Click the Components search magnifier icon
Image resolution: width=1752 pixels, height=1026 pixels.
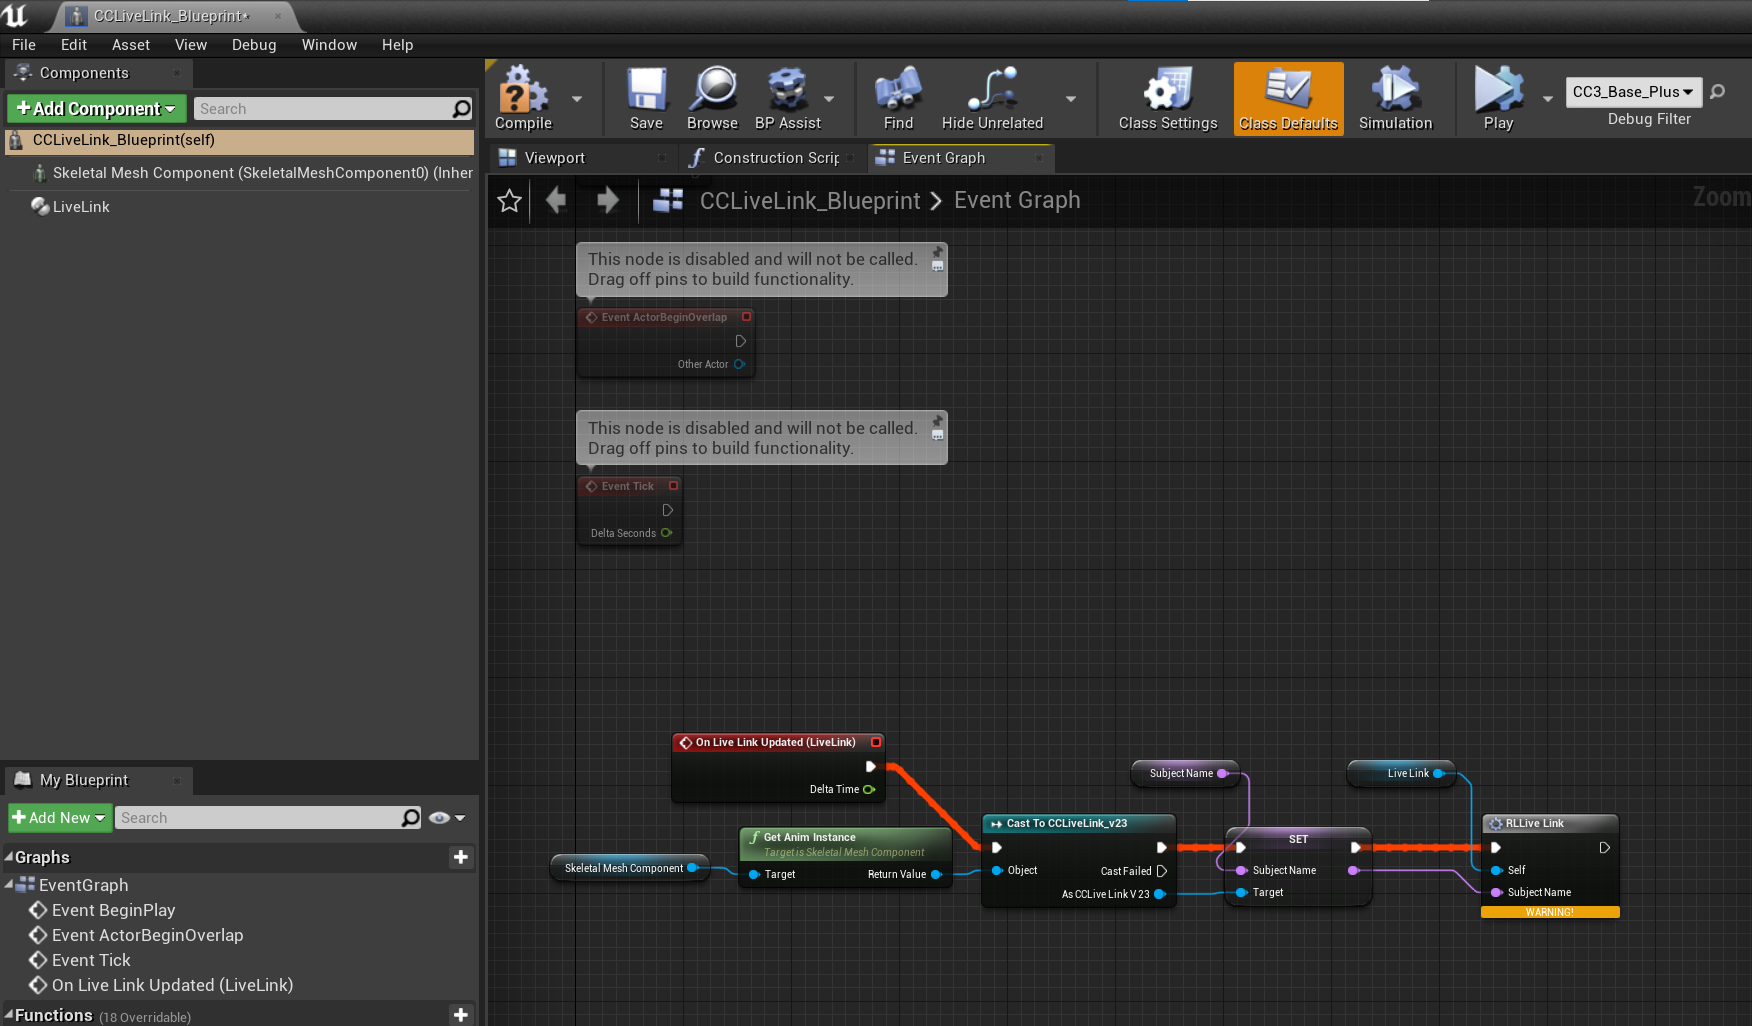(461, 109)
